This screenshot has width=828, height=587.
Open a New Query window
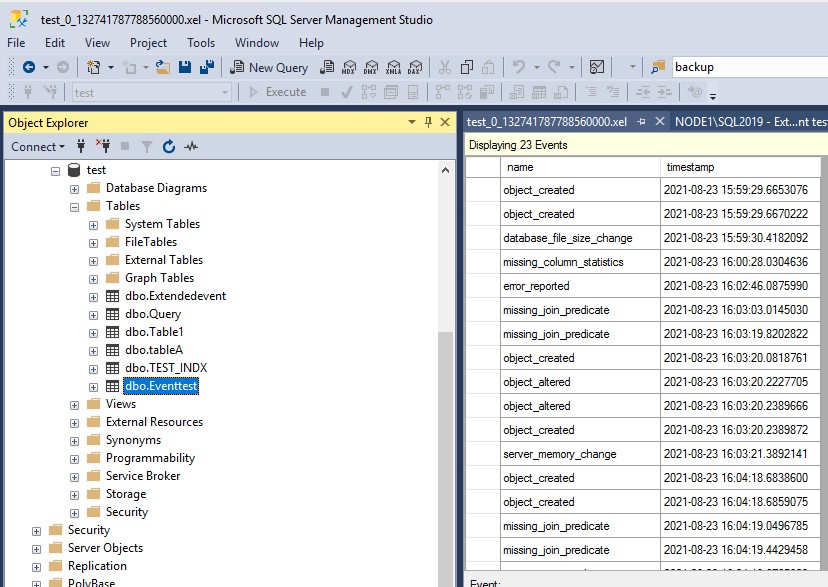[269, 67]
